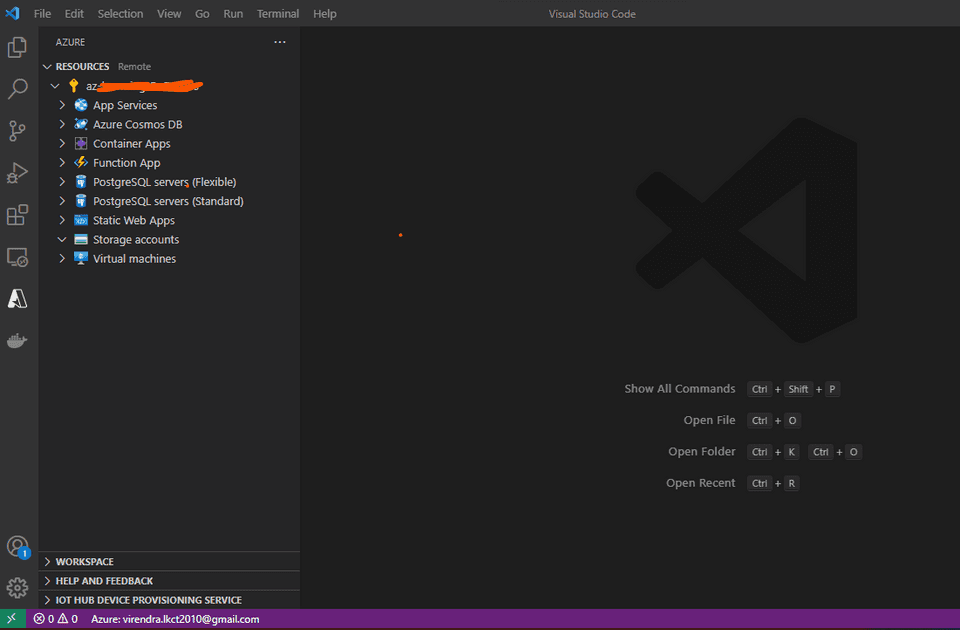960x630 pixels.
Task: Open the Terminal menu
Action: pos(278,13)
